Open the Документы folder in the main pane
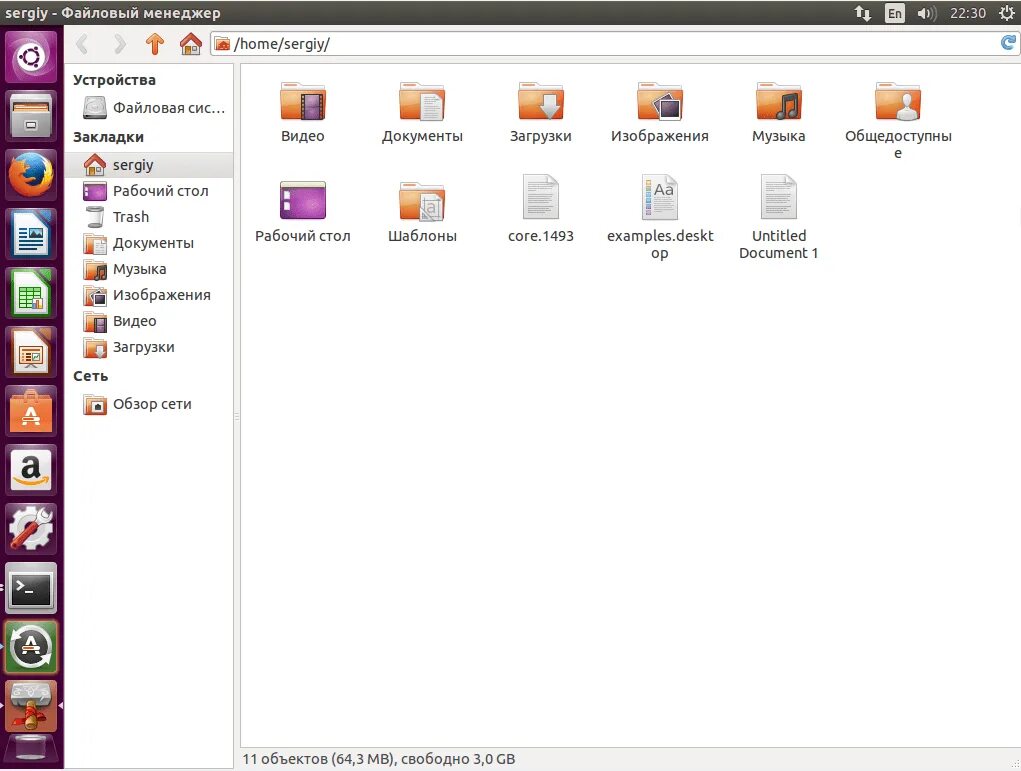The width and height of the screenshot is (1021, 771). point(422,113)
